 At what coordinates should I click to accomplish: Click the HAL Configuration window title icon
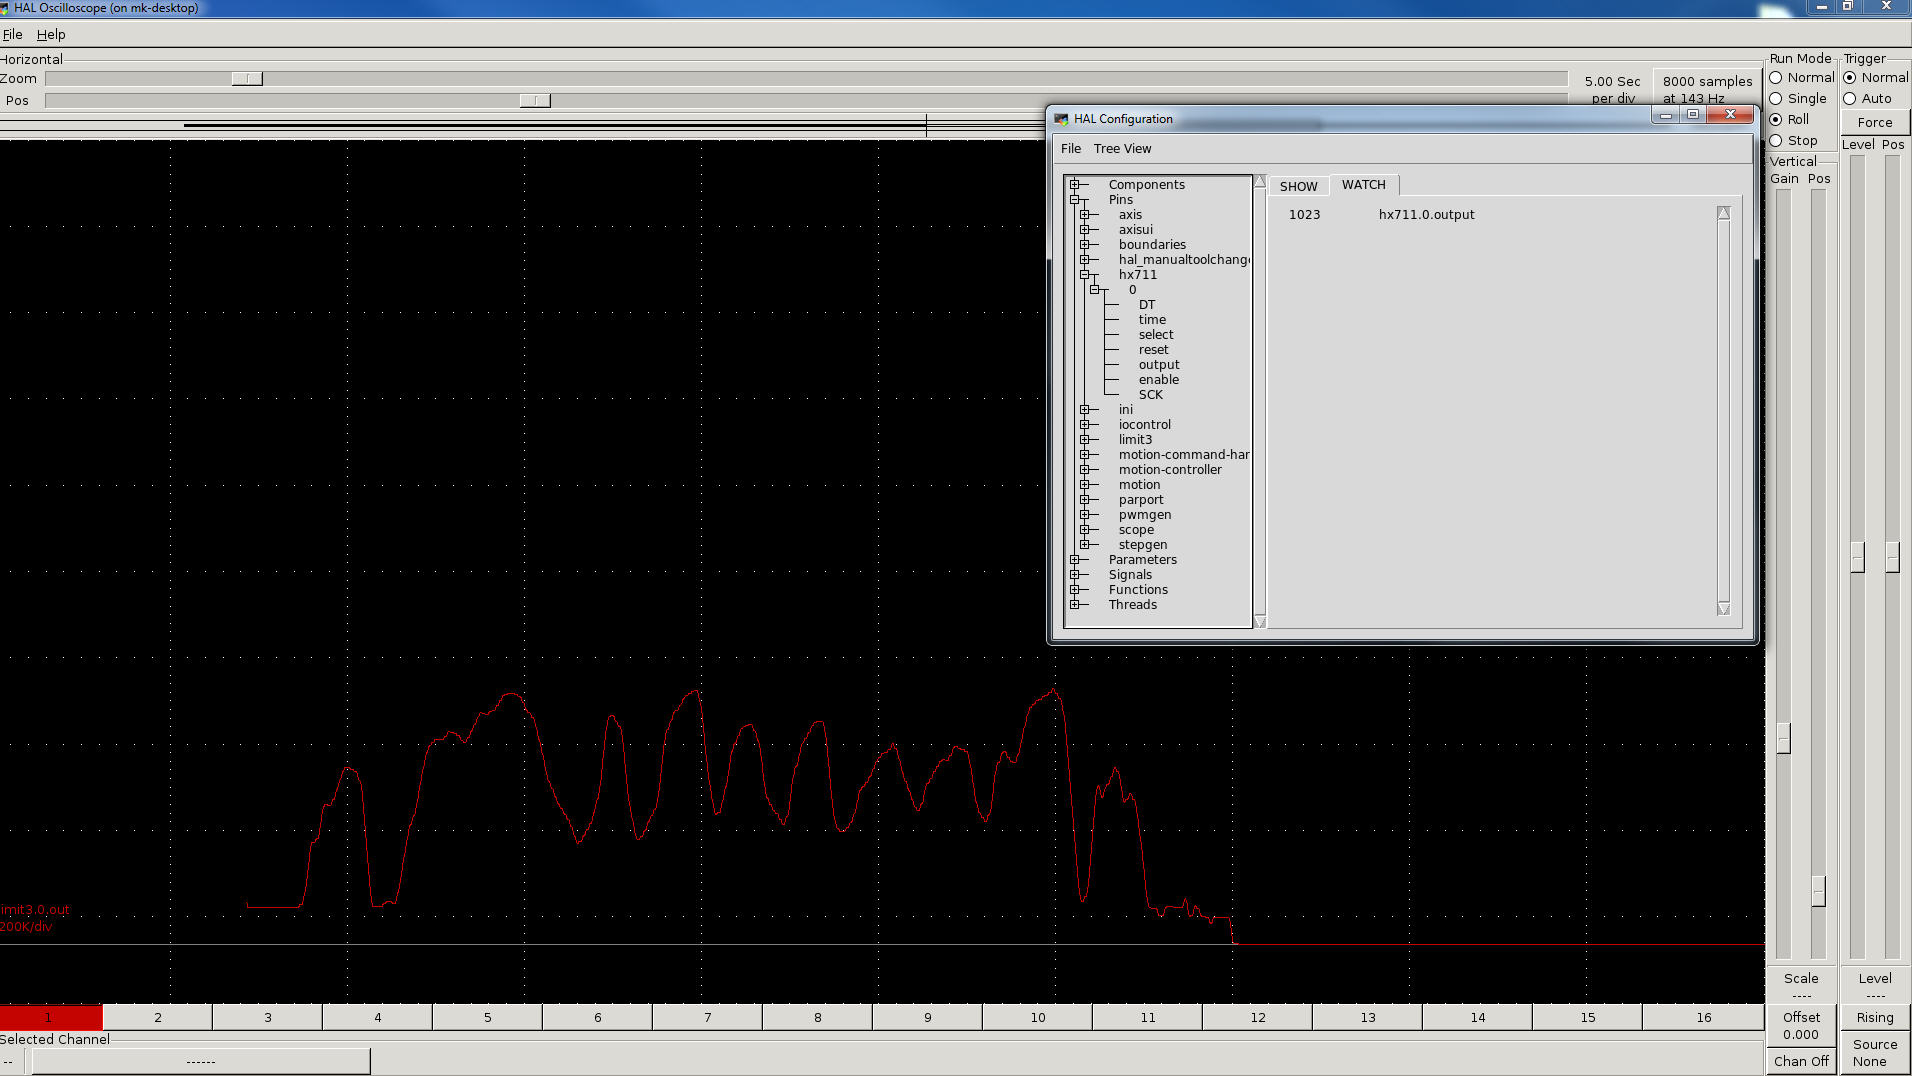1061,119
